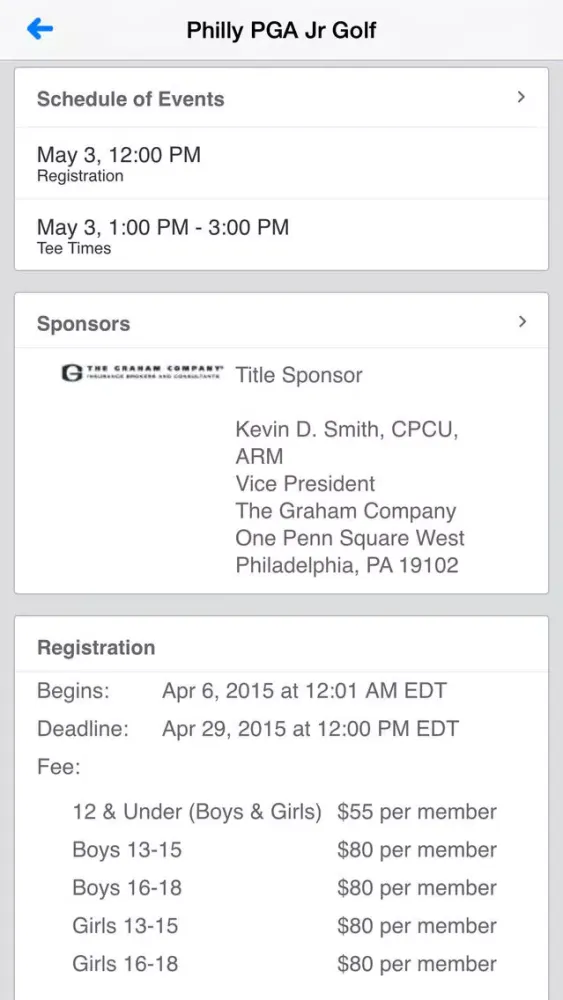Select the Girls 13-15 fee row

point(284,925)
